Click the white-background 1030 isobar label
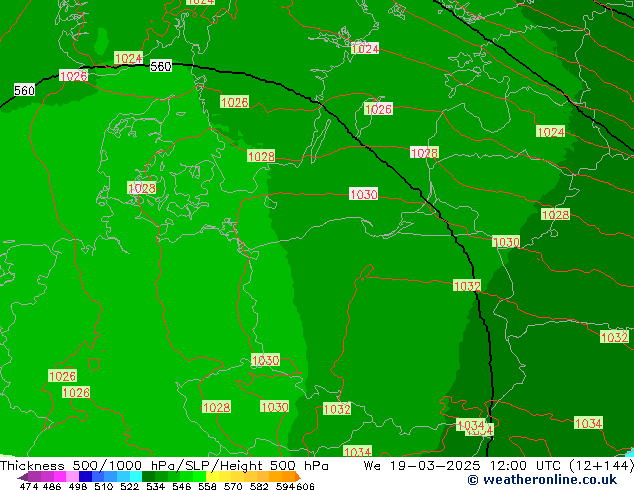 [363, 194]
